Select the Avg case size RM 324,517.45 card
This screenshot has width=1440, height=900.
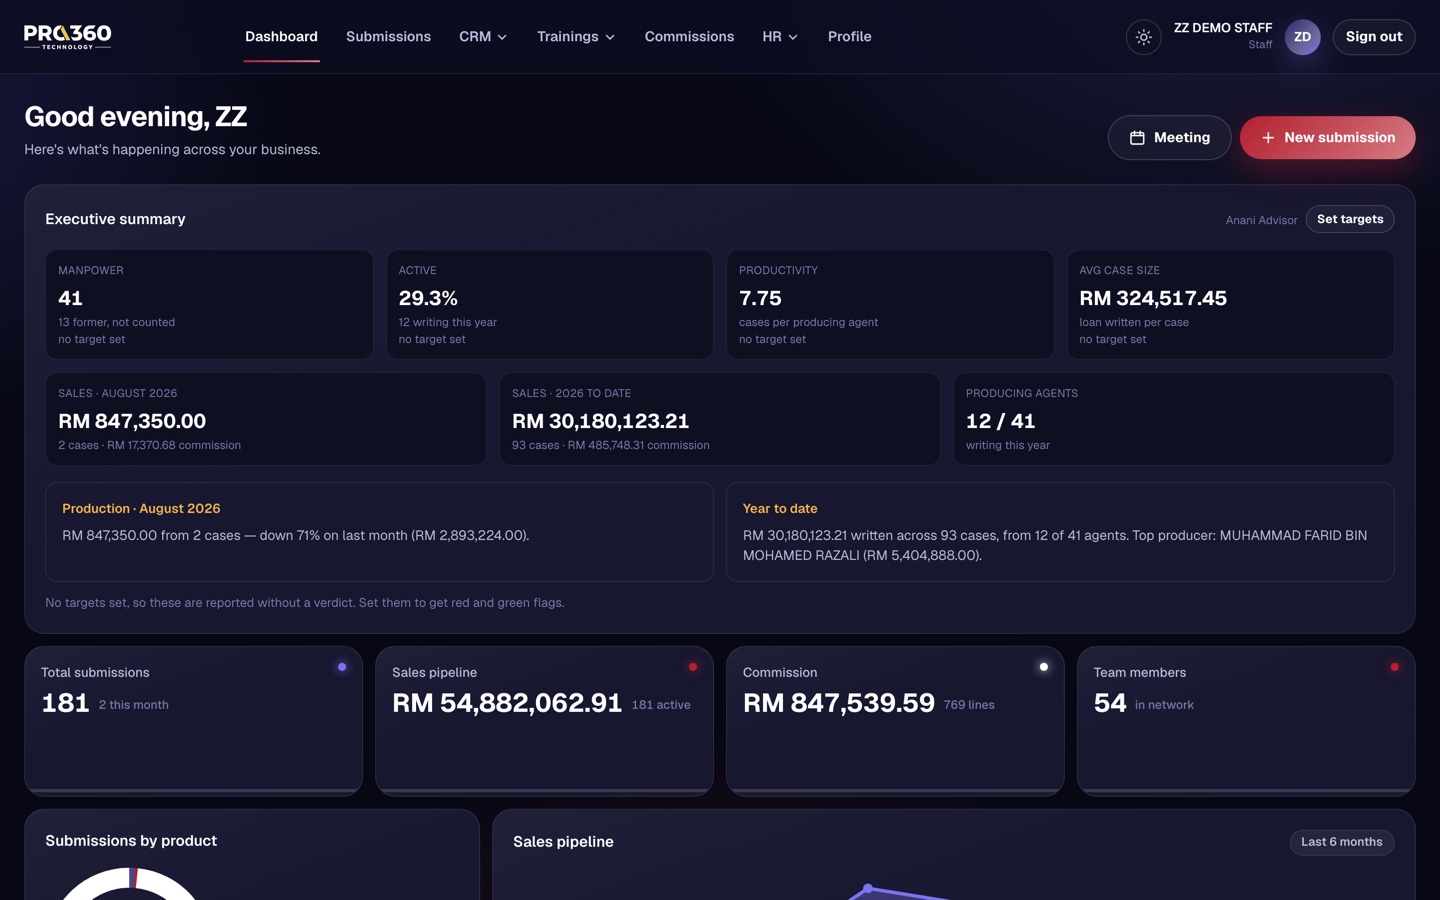tap(1230, 304)
